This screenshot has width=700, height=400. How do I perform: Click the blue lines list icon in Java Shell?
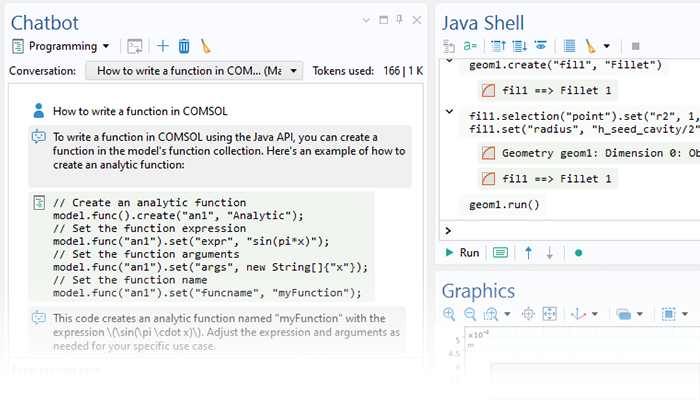tap(569, 46)
